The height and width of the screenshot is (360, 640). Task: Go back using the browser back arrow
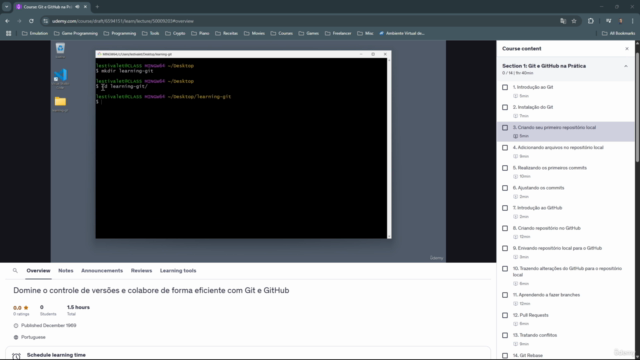[7, 21]
